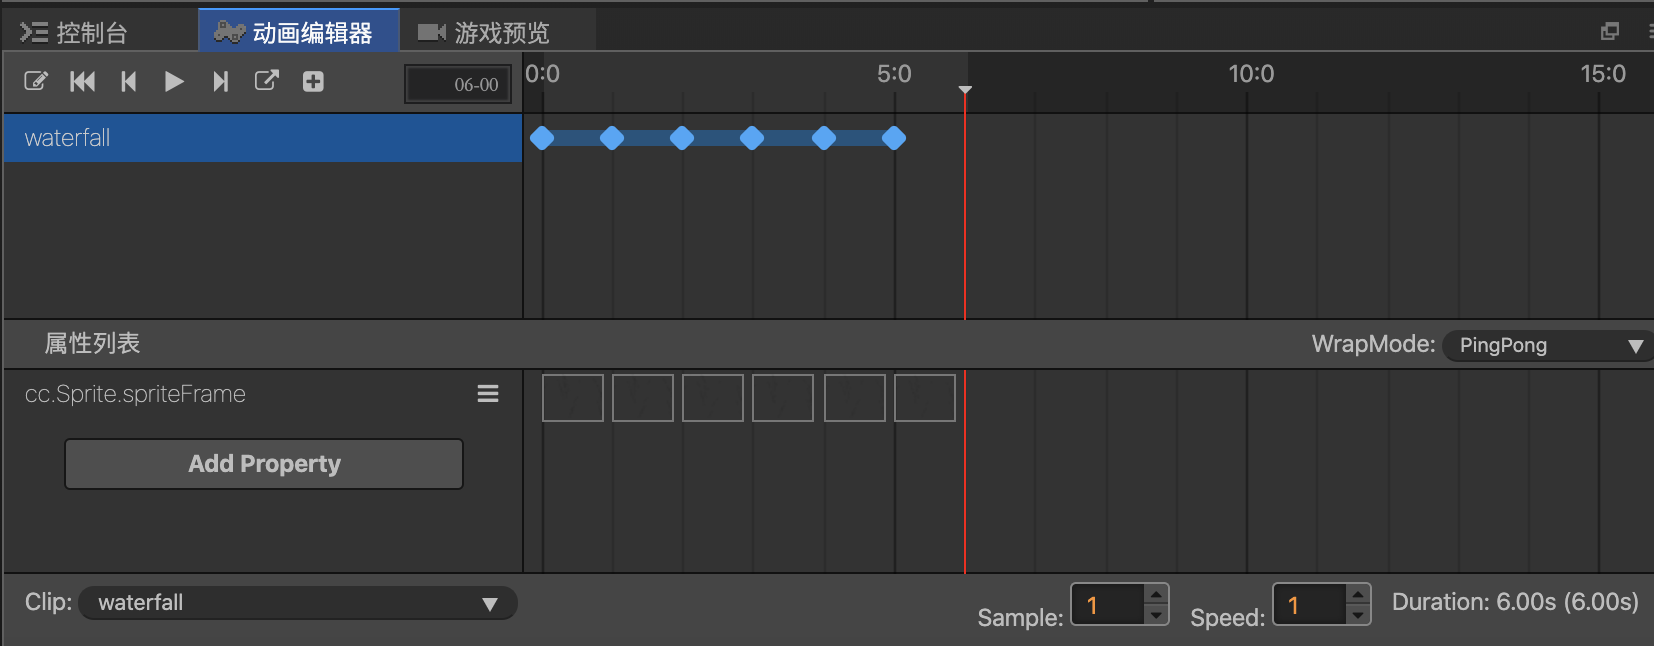Click the add event icon

point(266,81)
